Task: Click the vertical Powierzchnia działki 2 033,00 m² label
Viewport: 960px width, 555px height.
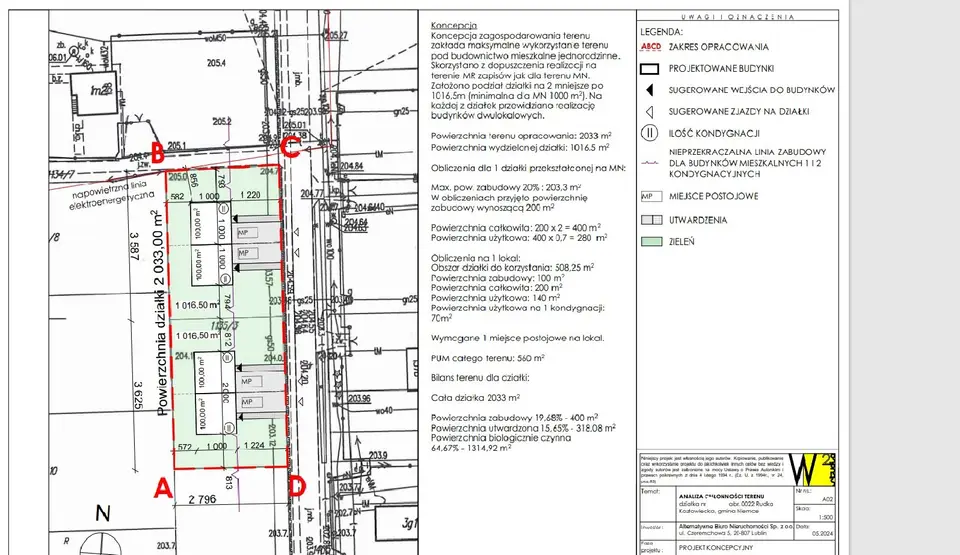Action: (161, 313)
